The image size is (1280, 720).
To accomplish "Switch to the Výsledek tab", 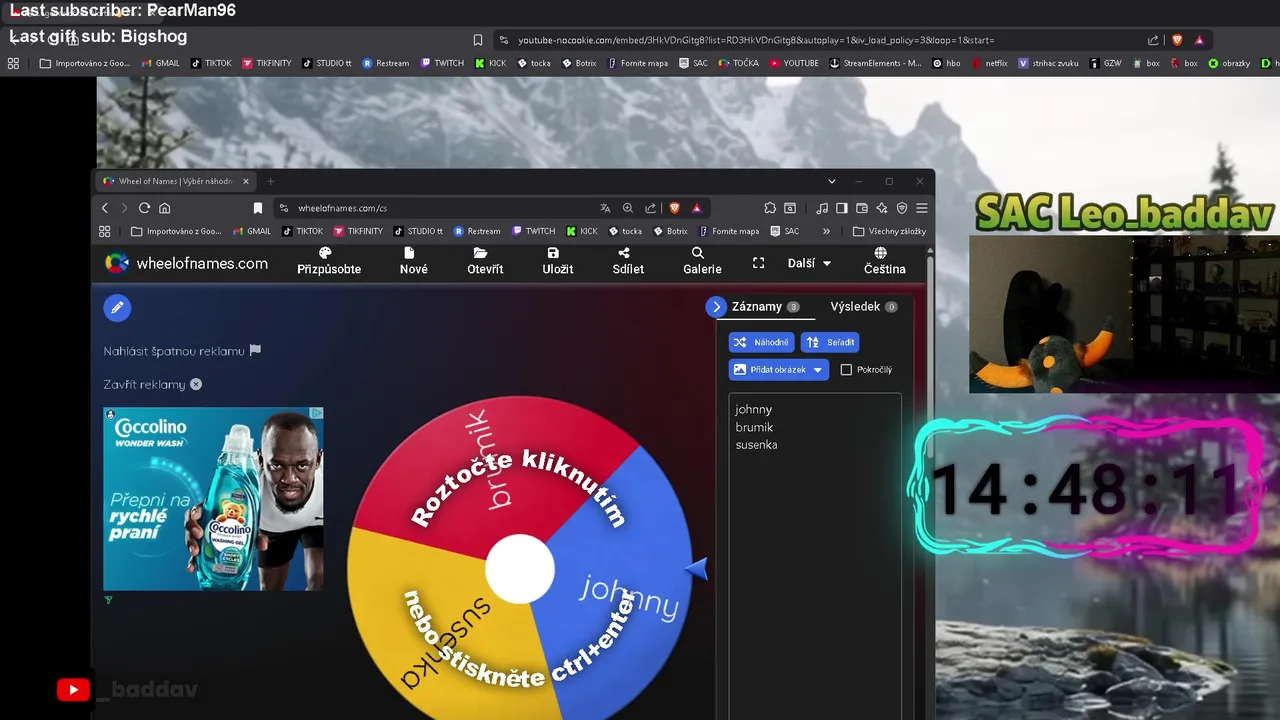I will (x=863, y=307).
